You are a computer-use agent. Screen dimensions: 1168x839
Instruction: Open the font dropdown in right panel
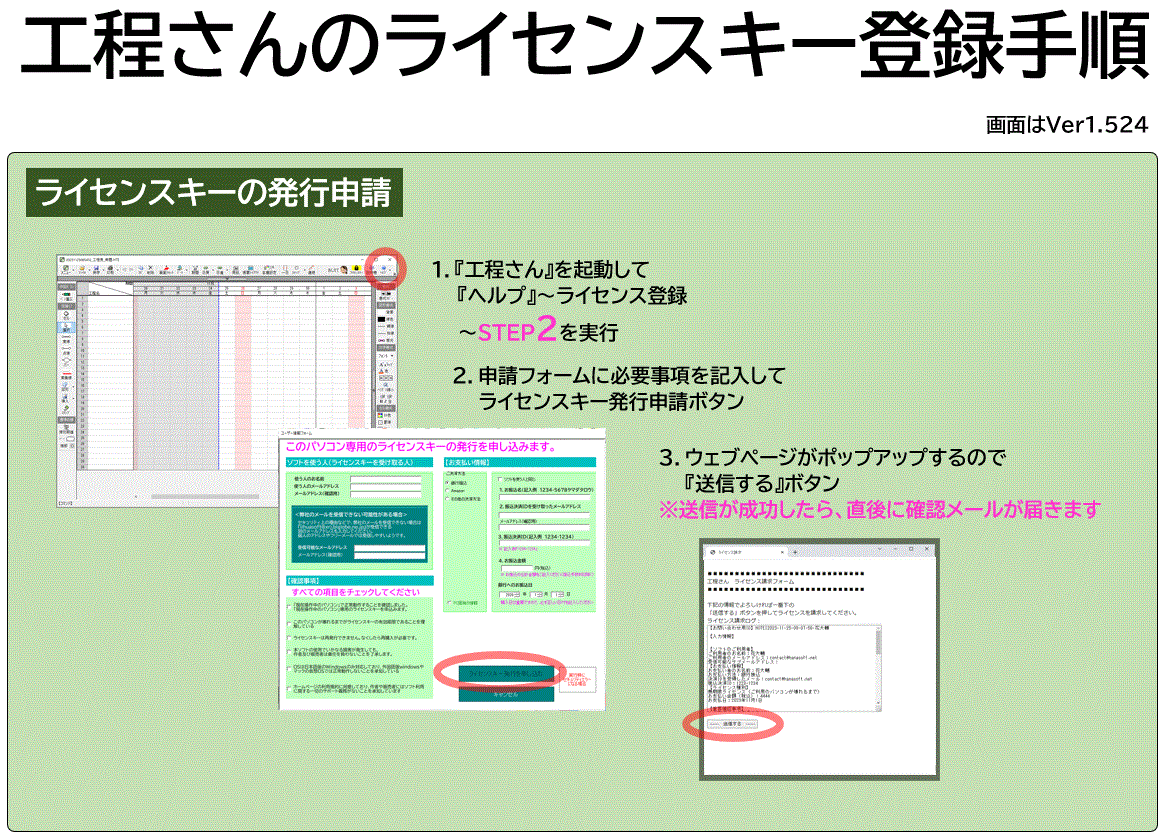pos(385,355)
